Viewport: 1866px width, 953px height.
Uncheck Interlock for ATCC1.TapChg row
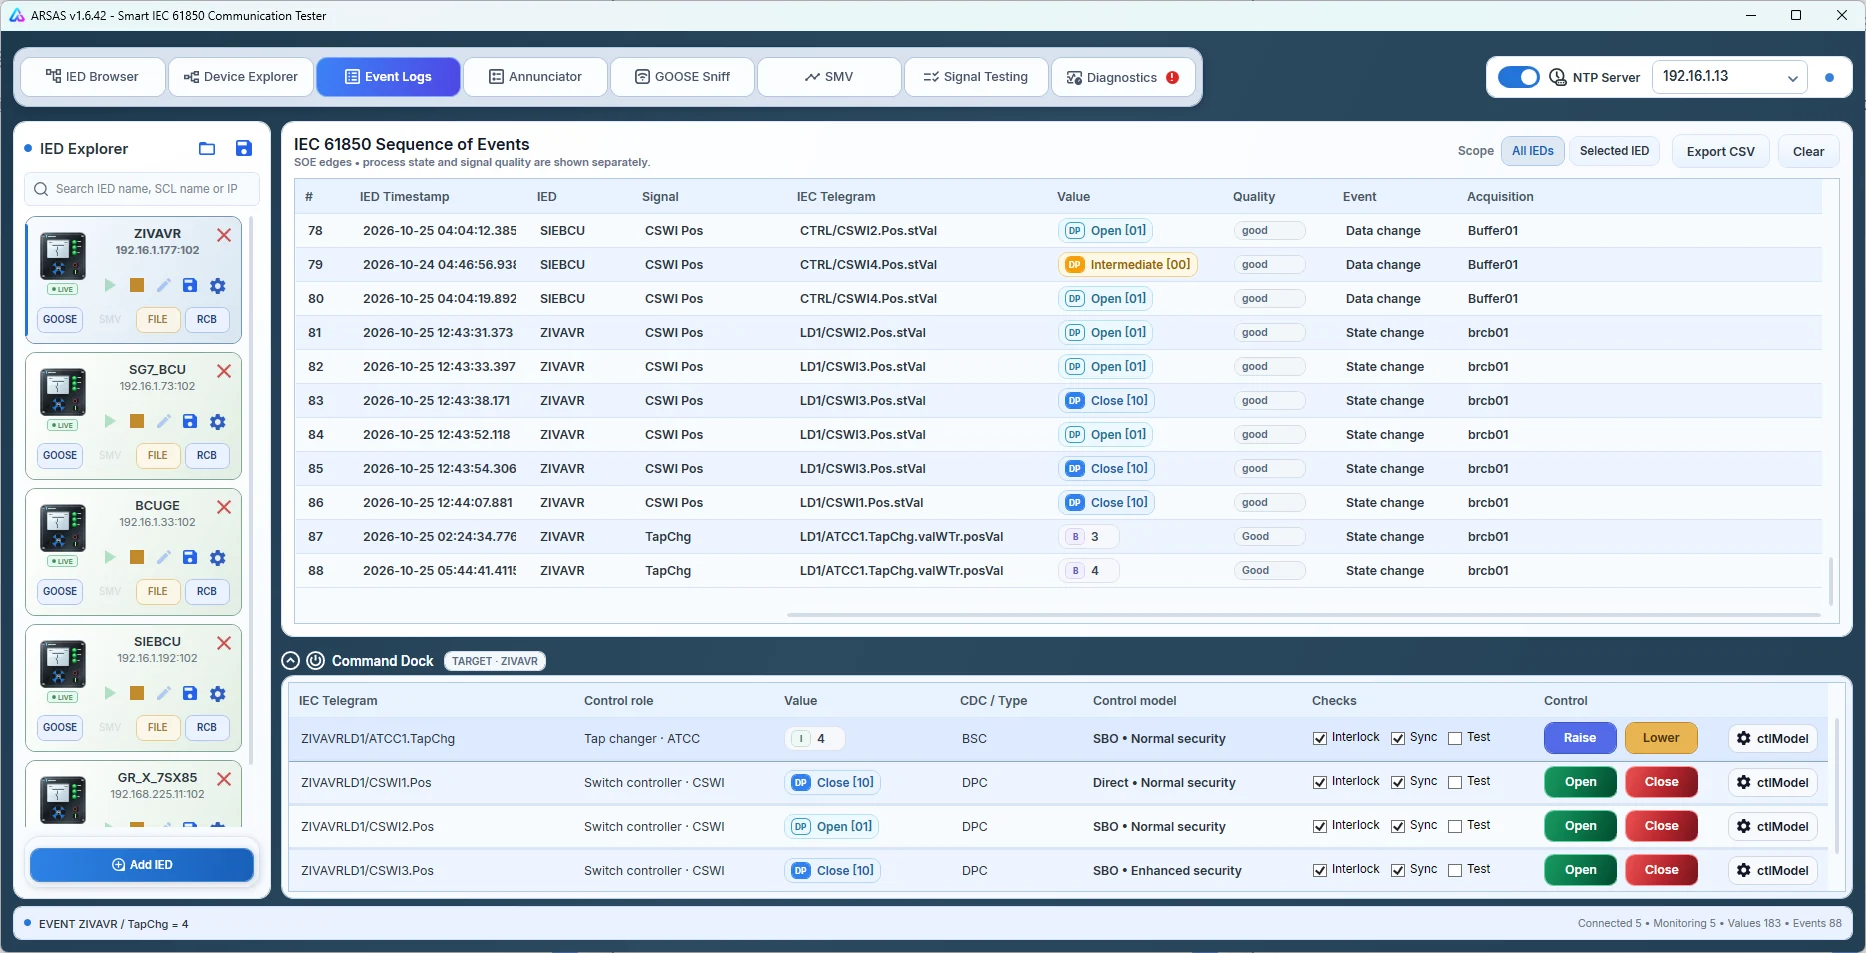coord(1320,739)
